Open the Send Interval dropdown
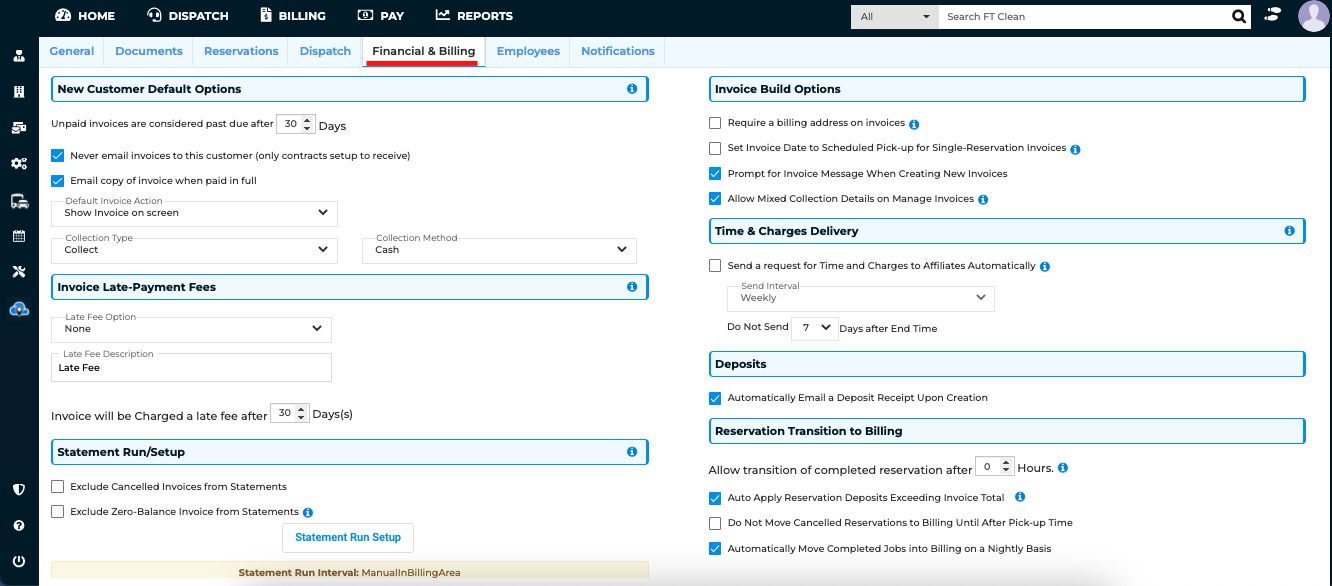This screenshot has height=586, width=1332. pos(861,298)
